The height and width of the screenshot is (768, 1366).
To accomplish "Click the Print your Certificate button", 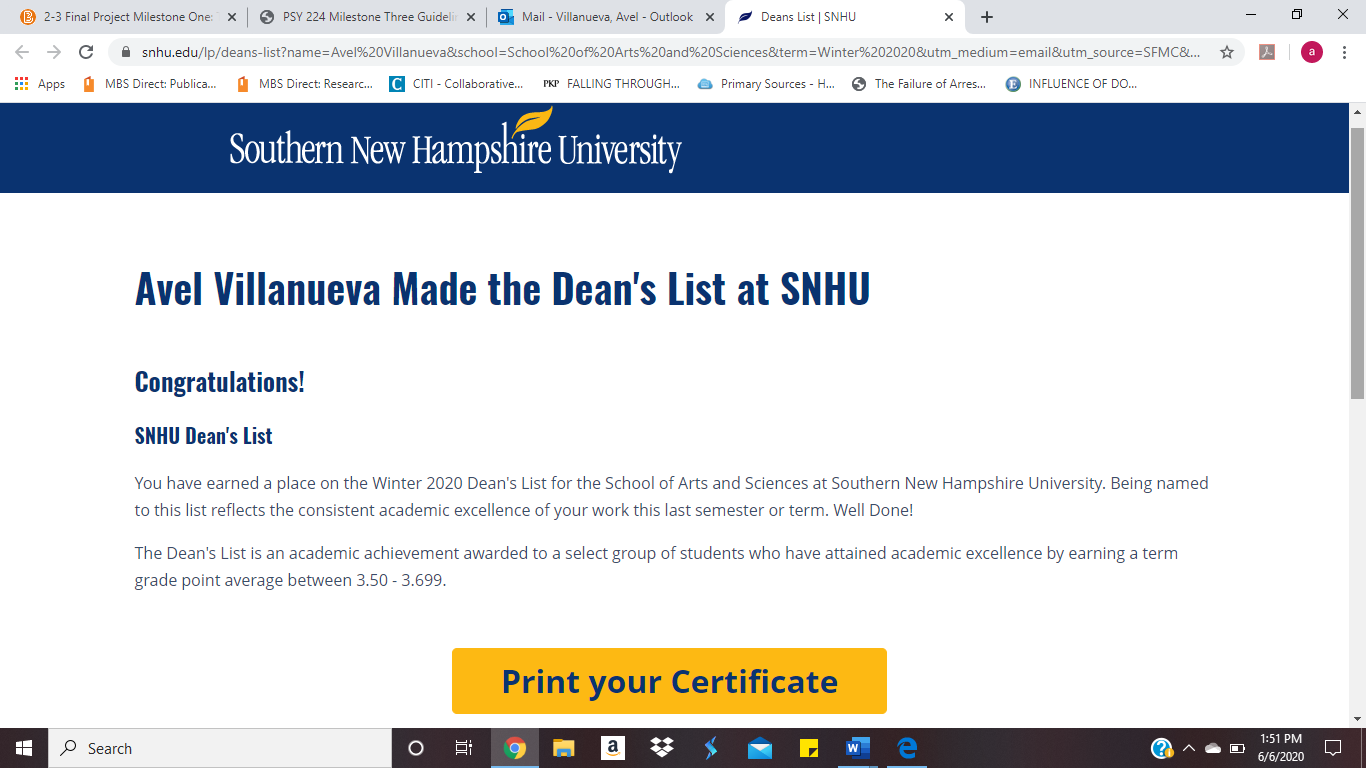I will pyautogui.click(x=669, y=681).
